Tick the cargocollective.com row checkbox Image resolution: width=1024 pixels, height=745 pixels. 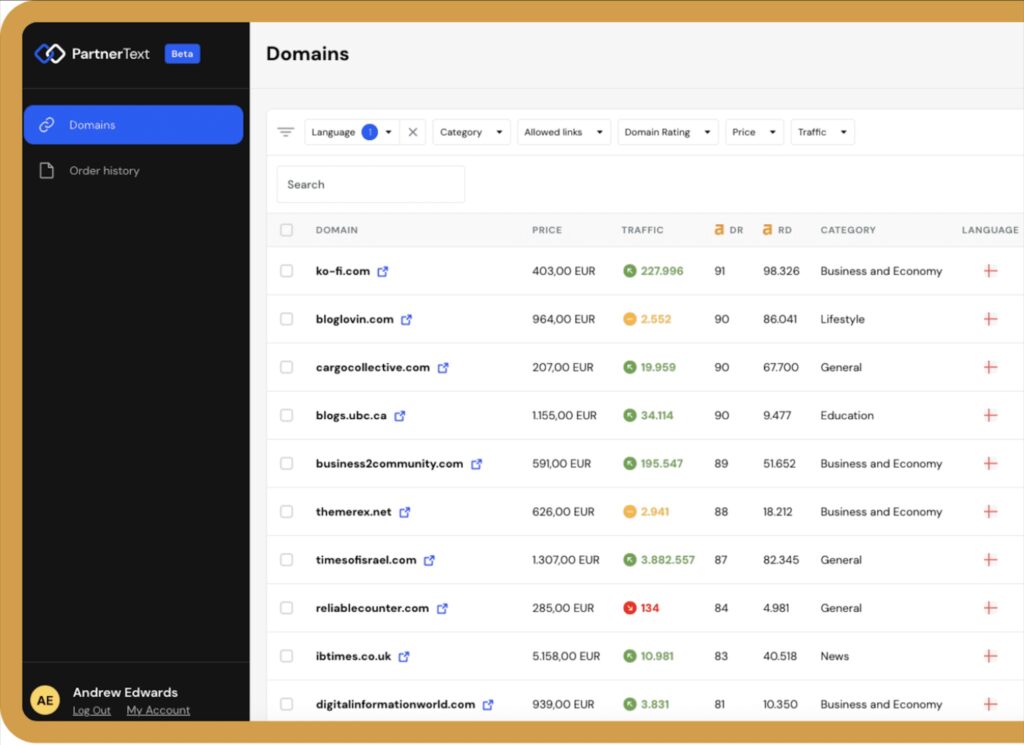(x=286, y=367)
